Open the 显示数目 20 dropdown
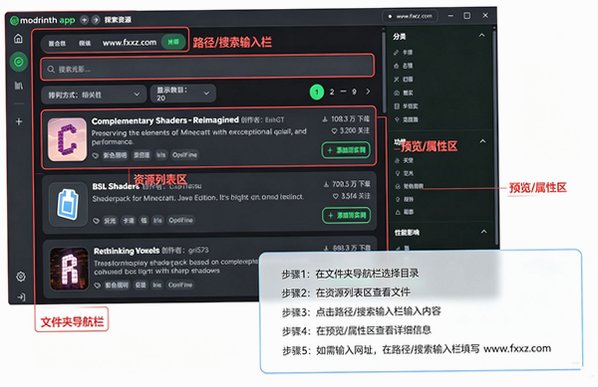Screen dimensions: 598x387 coord(183,94)
